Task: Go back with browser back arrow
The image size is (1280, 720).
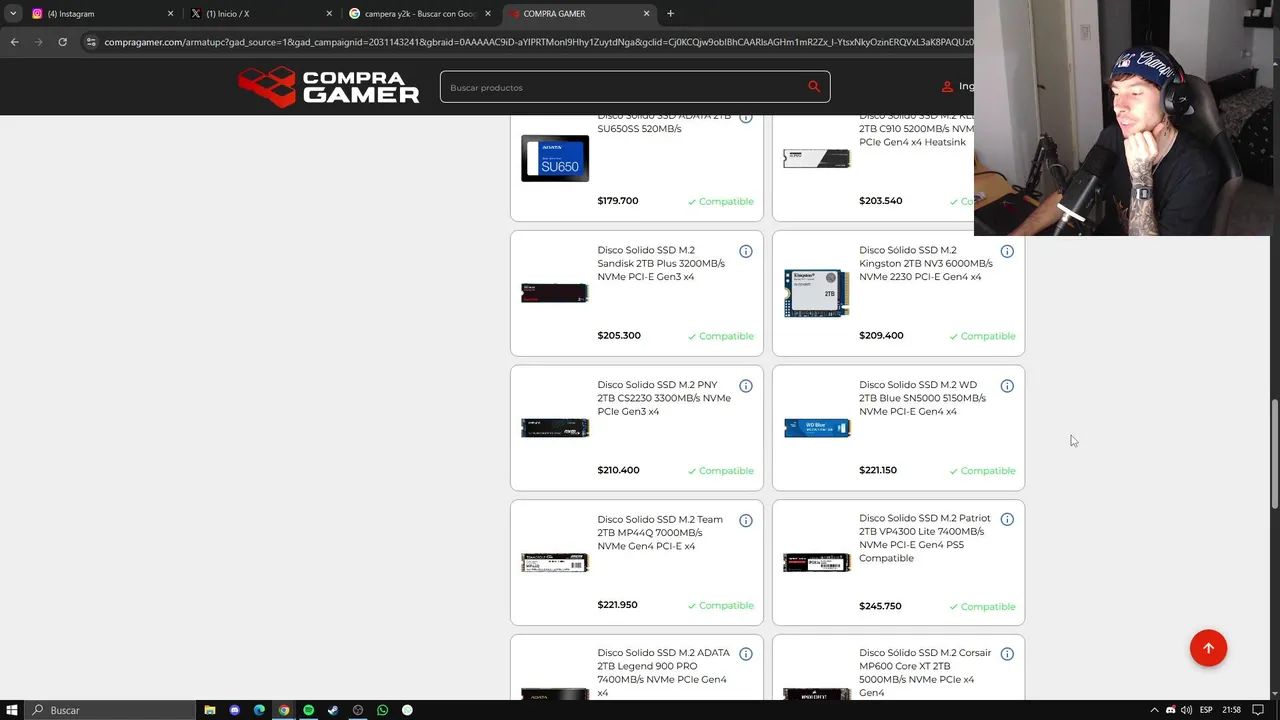Action: coord(14,42)
